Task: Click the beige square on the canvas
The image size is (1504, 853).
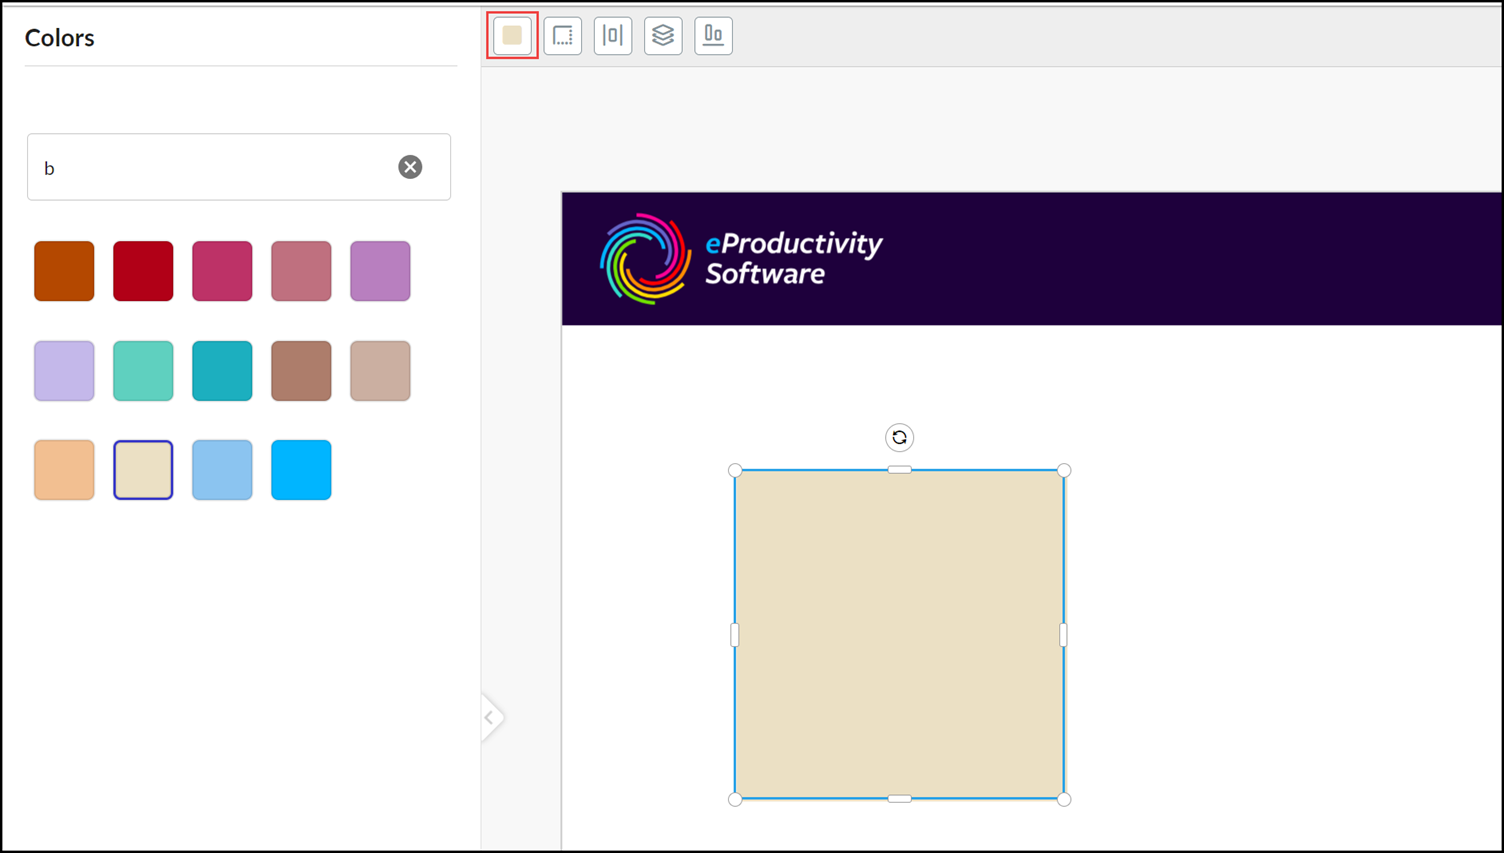Action: tap(899, 634)
